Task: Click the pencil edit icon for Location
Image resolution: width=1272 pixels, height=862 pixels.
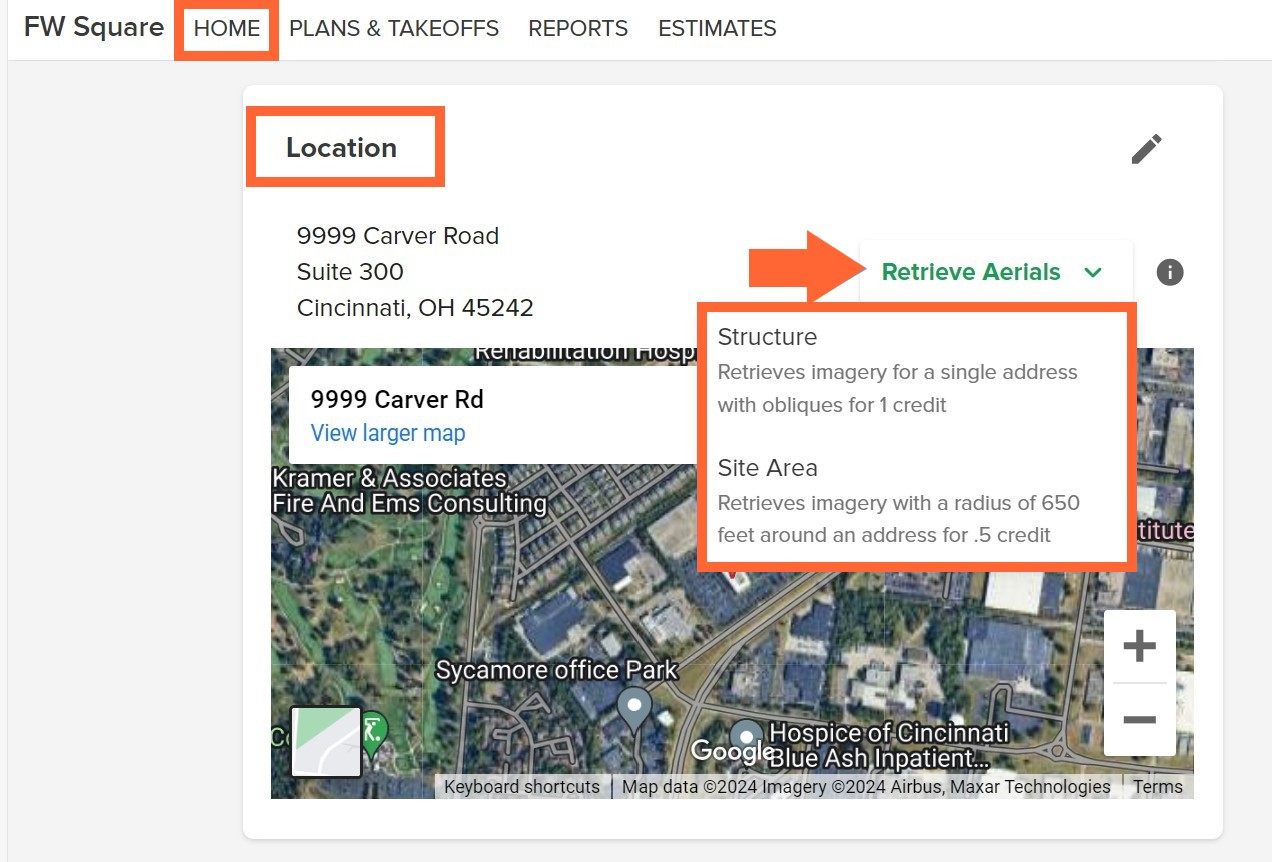Action: 1146,149
